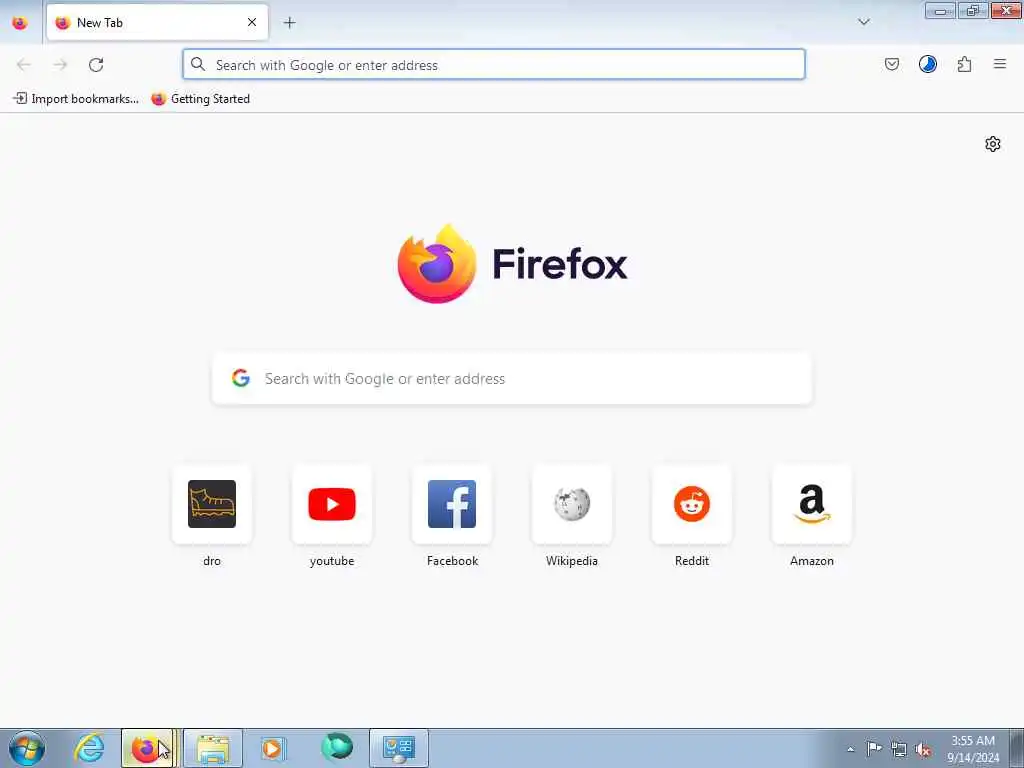Go back one page
The width and height of the screenshot is (1024, 768).
pos(24,65)
